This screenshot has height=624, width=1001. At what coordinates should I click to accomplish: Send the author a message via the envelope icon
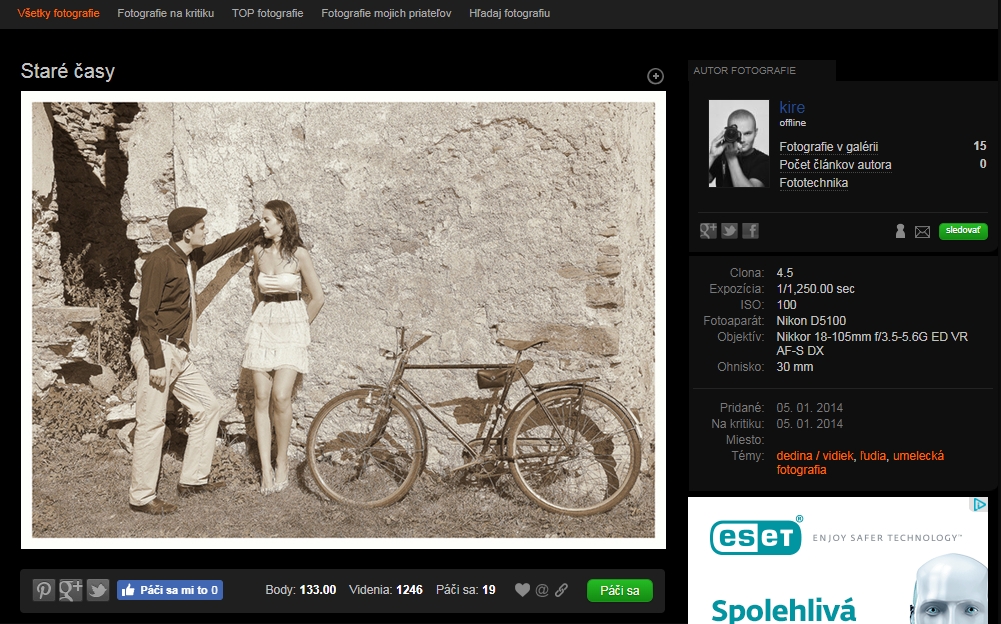coord(922,232)
